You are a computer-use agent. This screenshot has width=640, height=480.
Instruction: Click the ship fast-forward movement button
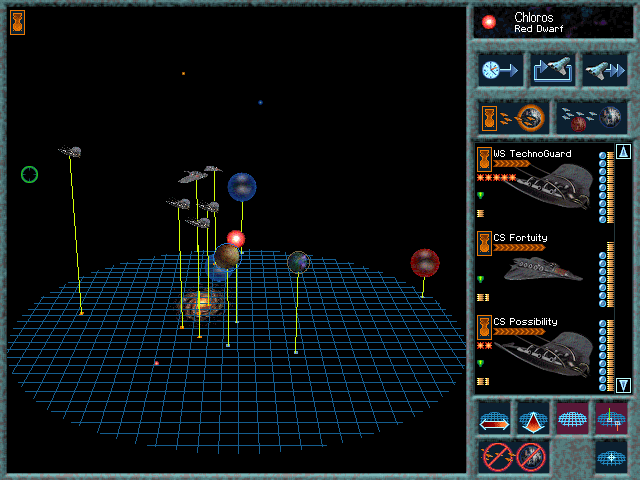[604, 70]
